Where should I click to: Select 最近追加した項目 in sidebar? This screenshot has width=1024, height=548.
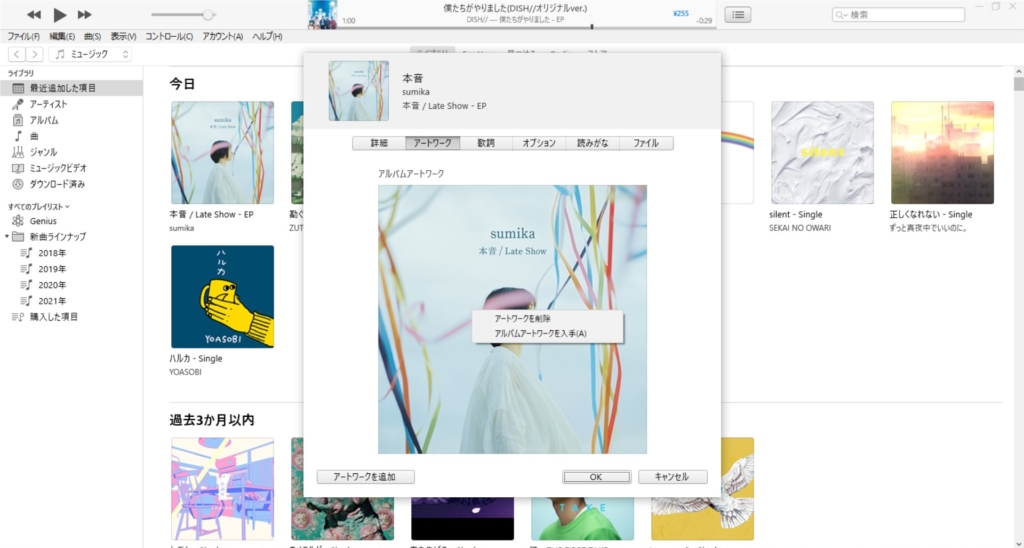coord(71,88)
